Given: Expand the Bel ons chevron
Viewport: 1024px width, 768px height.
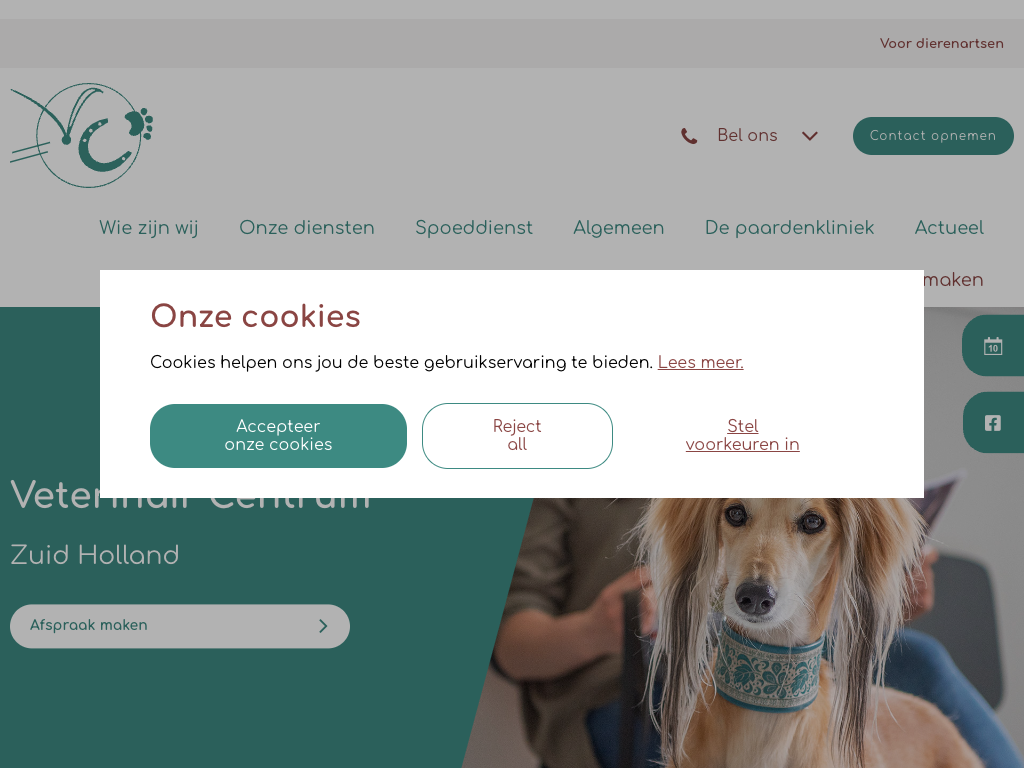Looking at the screenshot, I should [x=810, y=136].
